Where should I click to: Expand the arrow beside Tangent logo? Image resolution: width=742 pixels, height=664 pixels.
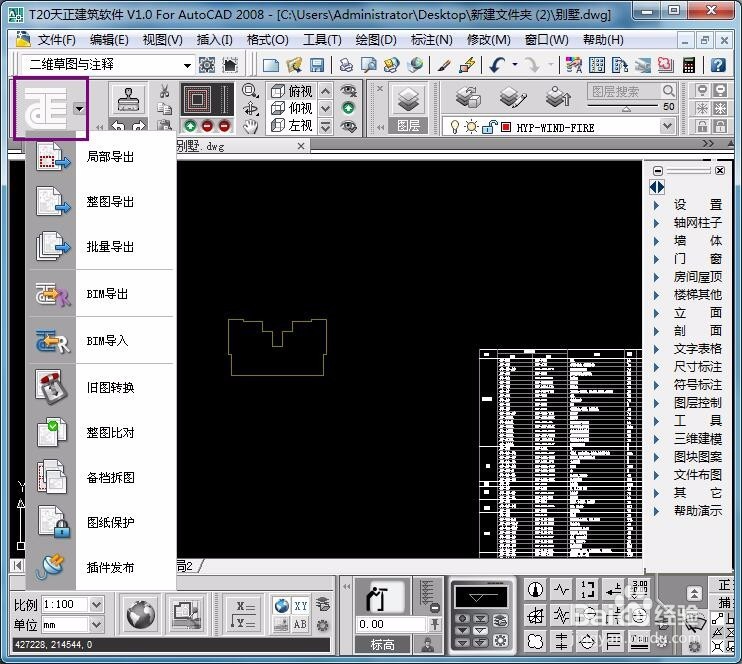(x=79, y=109)
